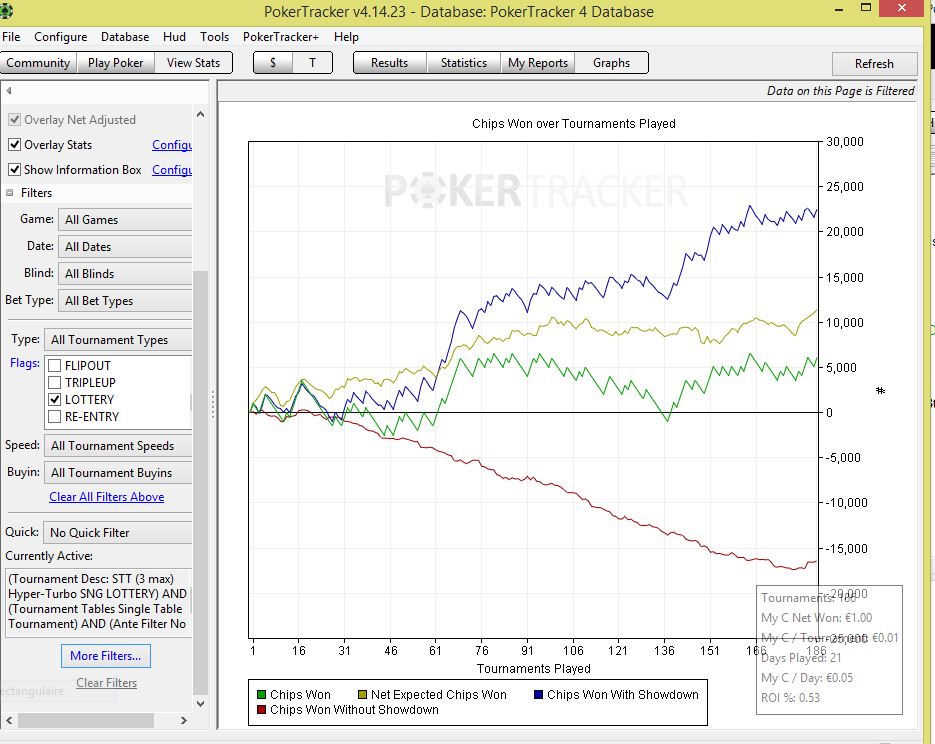The image size is (935, 744).
Task: Click sidebar vertical scrollbar up arrow
Action: point(200,114)
